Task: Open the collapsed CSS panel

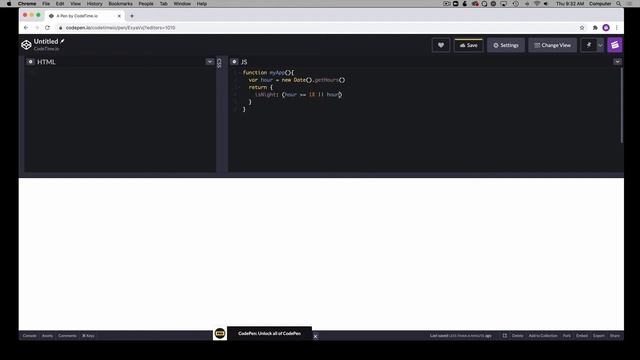Action: [x=219, y=63]
